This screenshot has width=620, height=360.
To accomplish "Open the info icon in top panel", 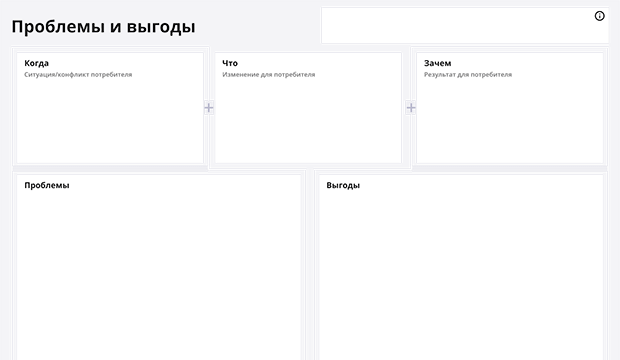I will click(599, 16).
